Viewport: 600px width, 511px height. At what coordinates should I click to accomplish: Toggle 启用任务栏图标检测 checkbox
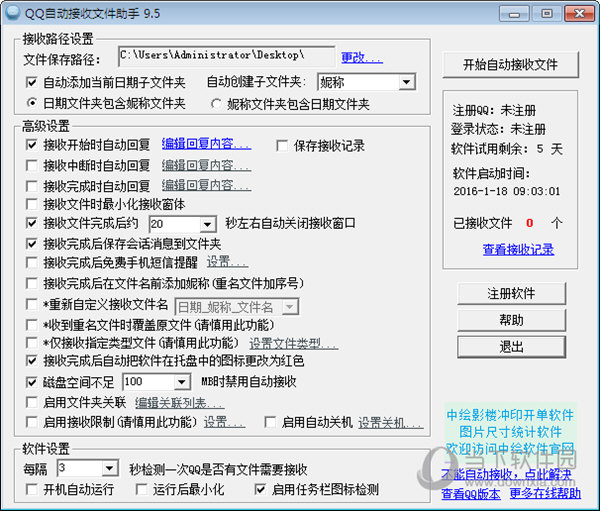click(260, 490)
